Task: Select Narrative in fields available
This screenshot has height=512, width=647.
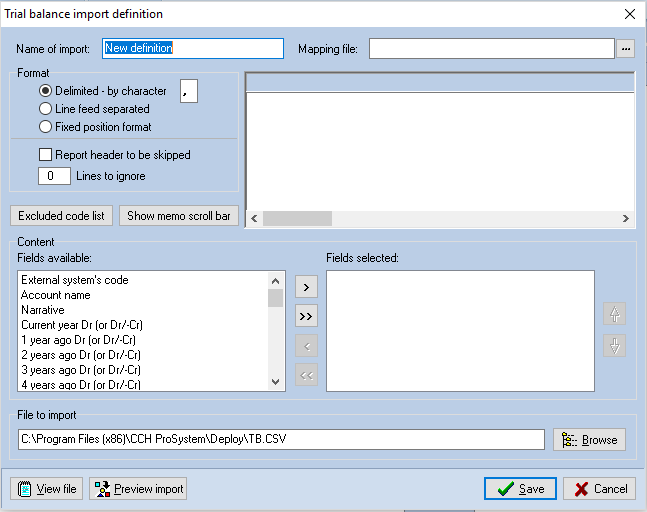Action: (x=43, y=310)
